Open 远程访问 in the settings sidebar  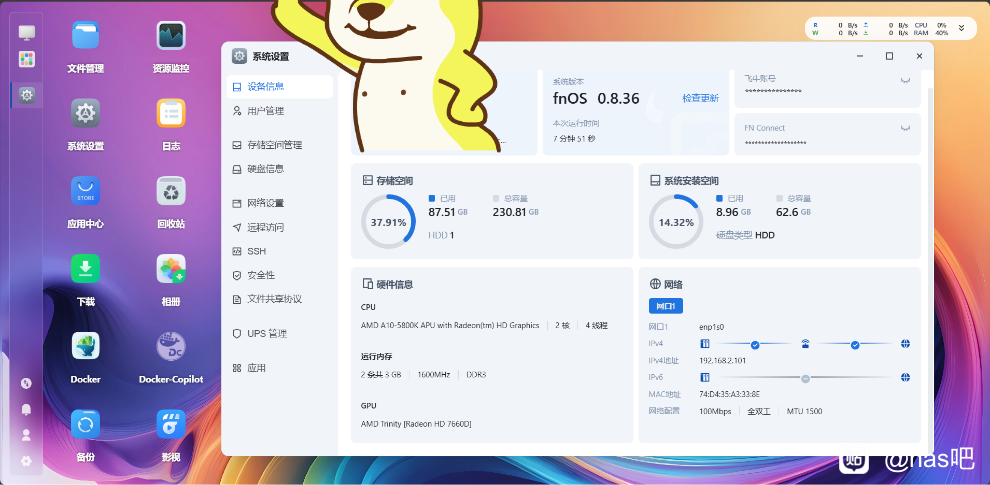(x=280, y=227)
